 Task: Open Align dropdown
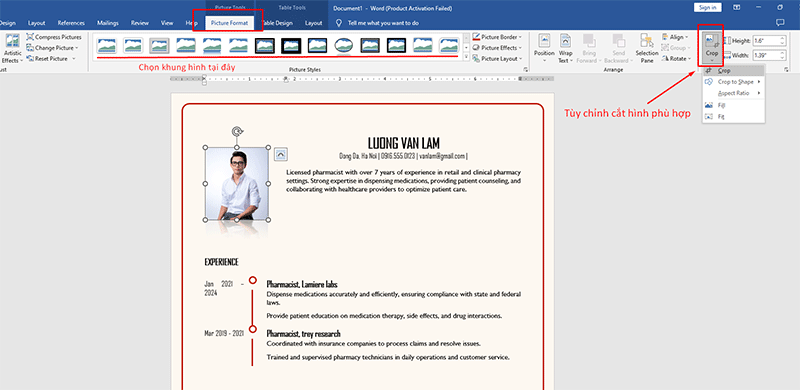[674, 37]
